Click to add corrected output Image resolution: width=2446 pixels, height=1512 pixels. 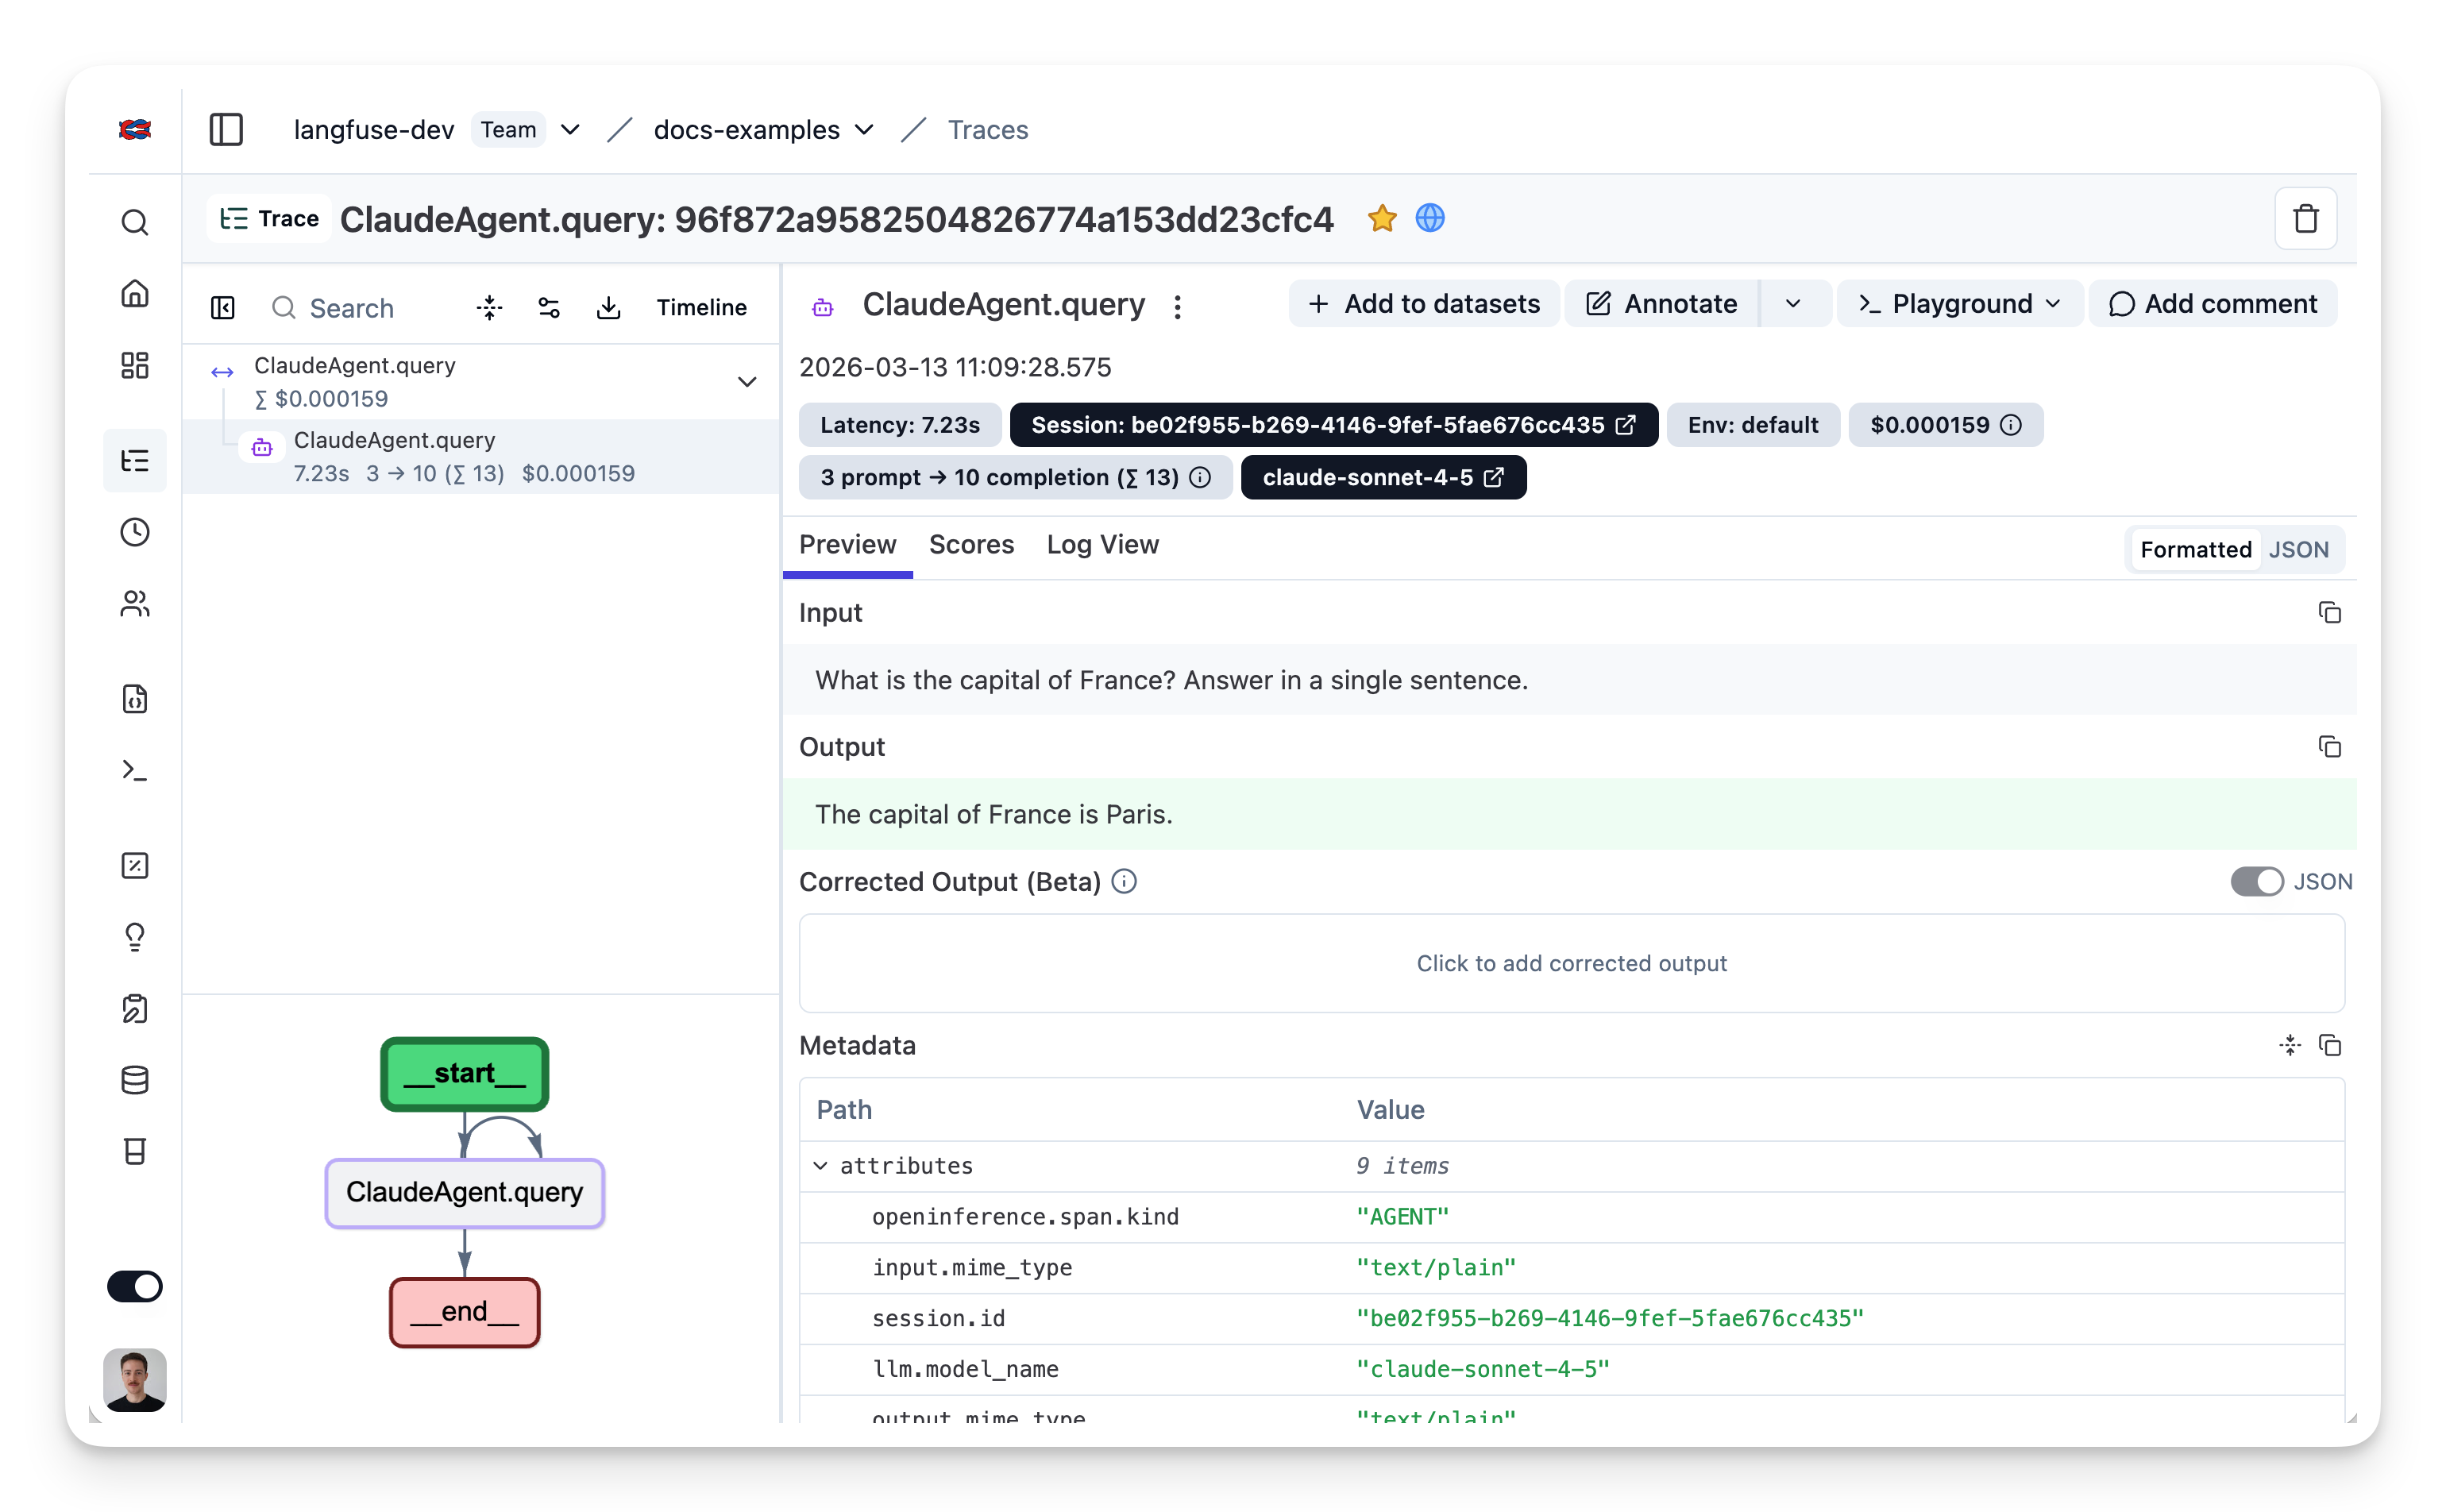1570,963
